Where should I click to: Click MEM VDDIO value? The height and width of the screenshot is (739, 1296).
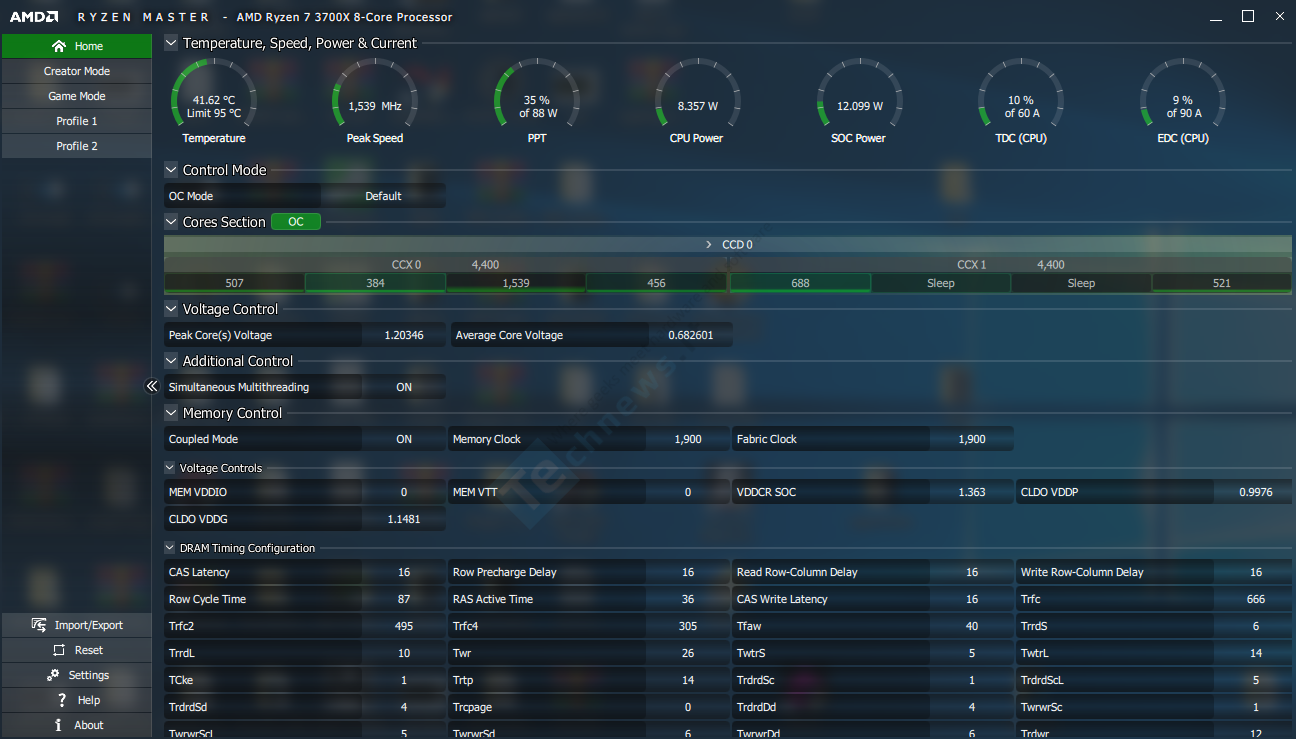[x=404, y=492]
